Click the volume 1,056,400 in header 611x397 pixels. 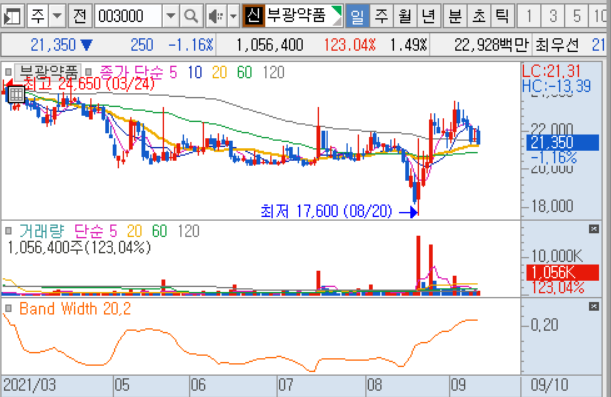pos(270,45)
